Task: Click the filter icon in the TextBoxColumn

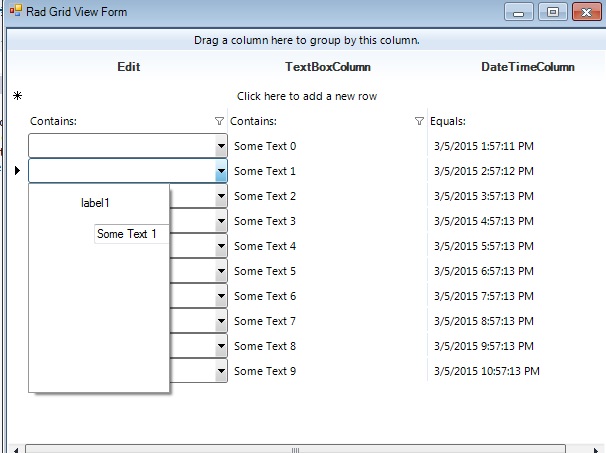Action: (419, 121)
